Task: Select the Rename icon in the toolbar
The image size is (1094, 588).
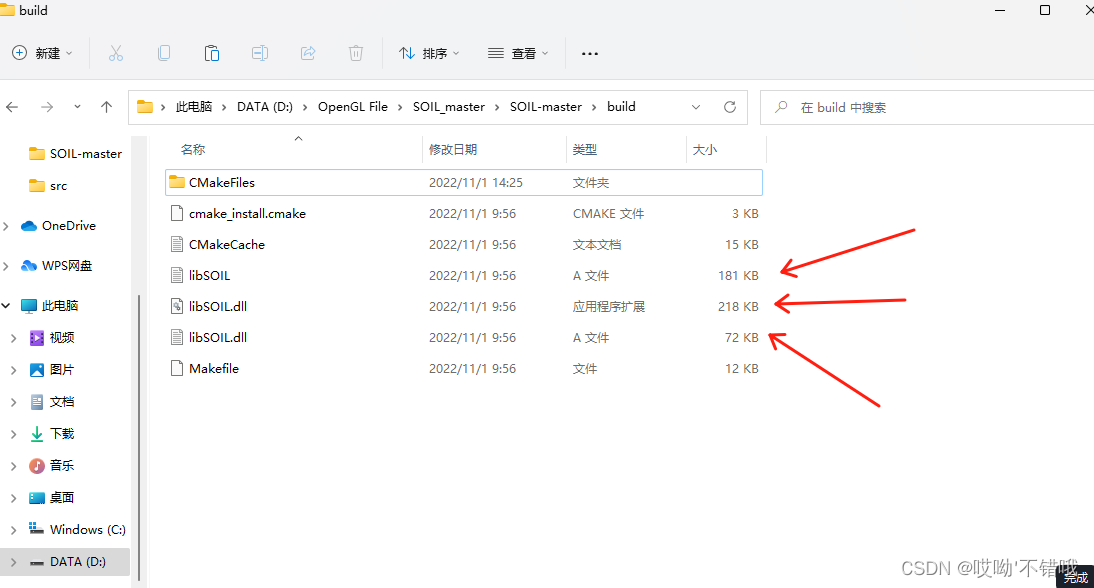Action: (260, 53)
